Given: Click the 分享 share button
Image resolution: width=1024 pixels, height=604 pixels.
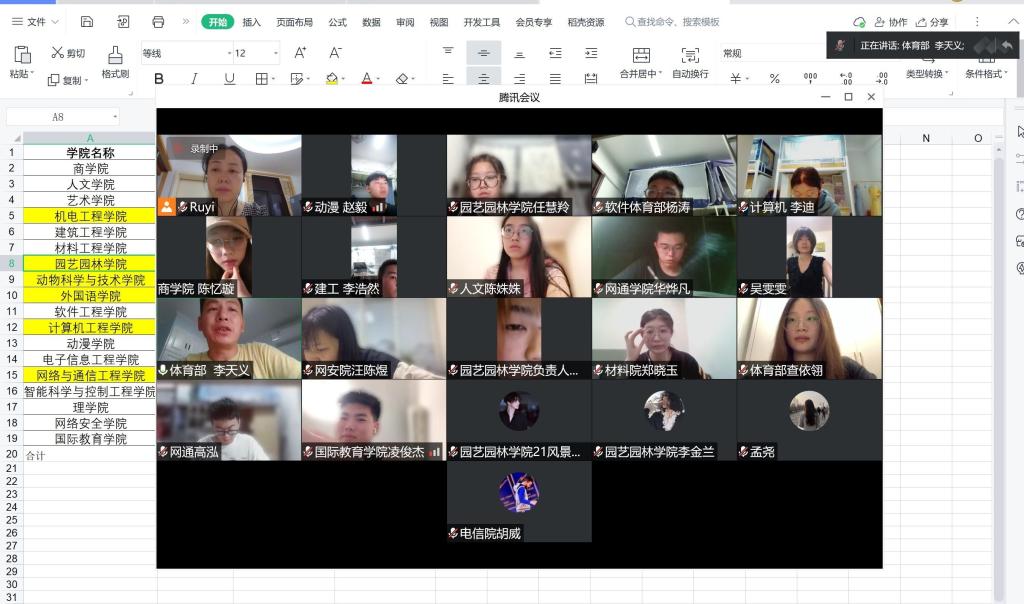Looking at the screenshot, I should (932, 22).
